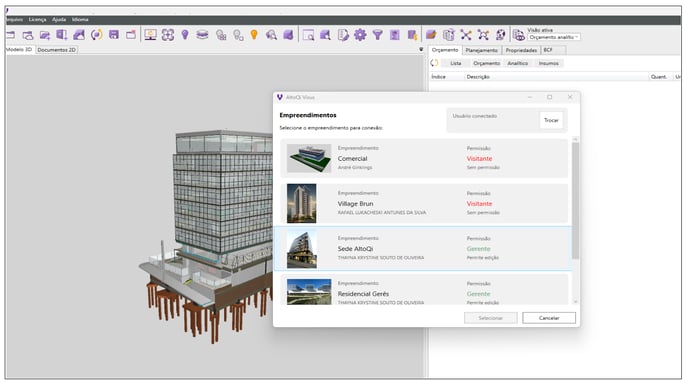Click the open-from-cloud folder toolbar icon

(28, 35)
